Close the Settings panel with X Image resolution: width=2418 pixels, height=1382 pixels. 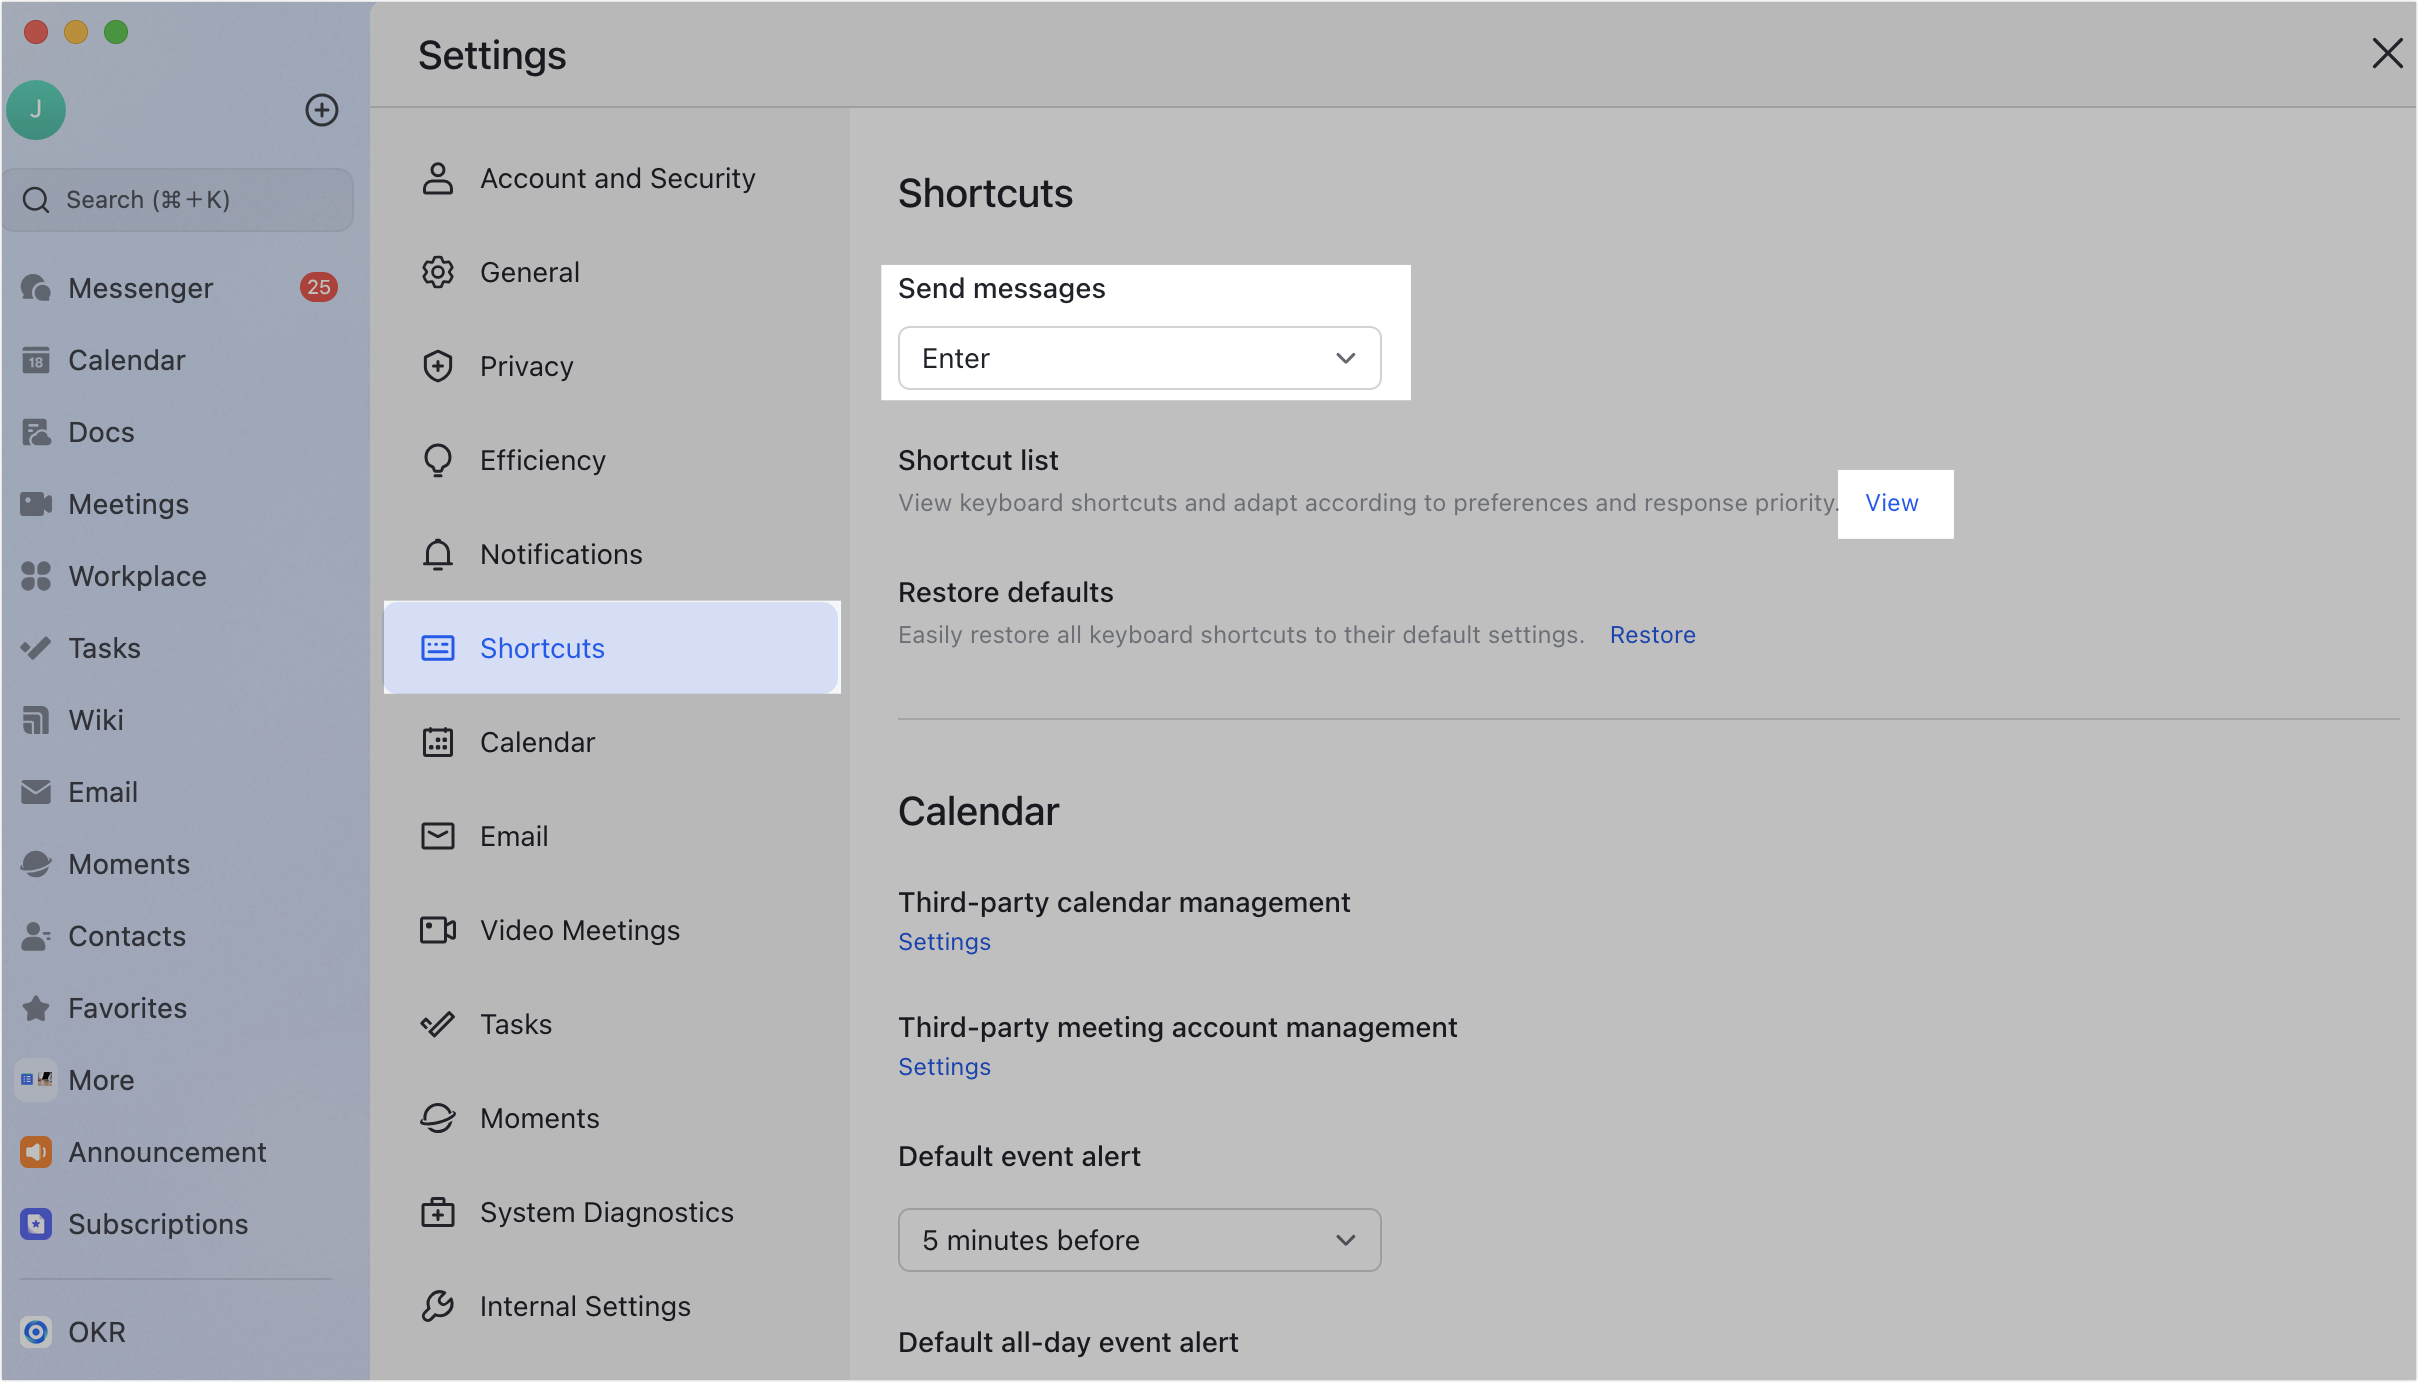[2387, 53]
